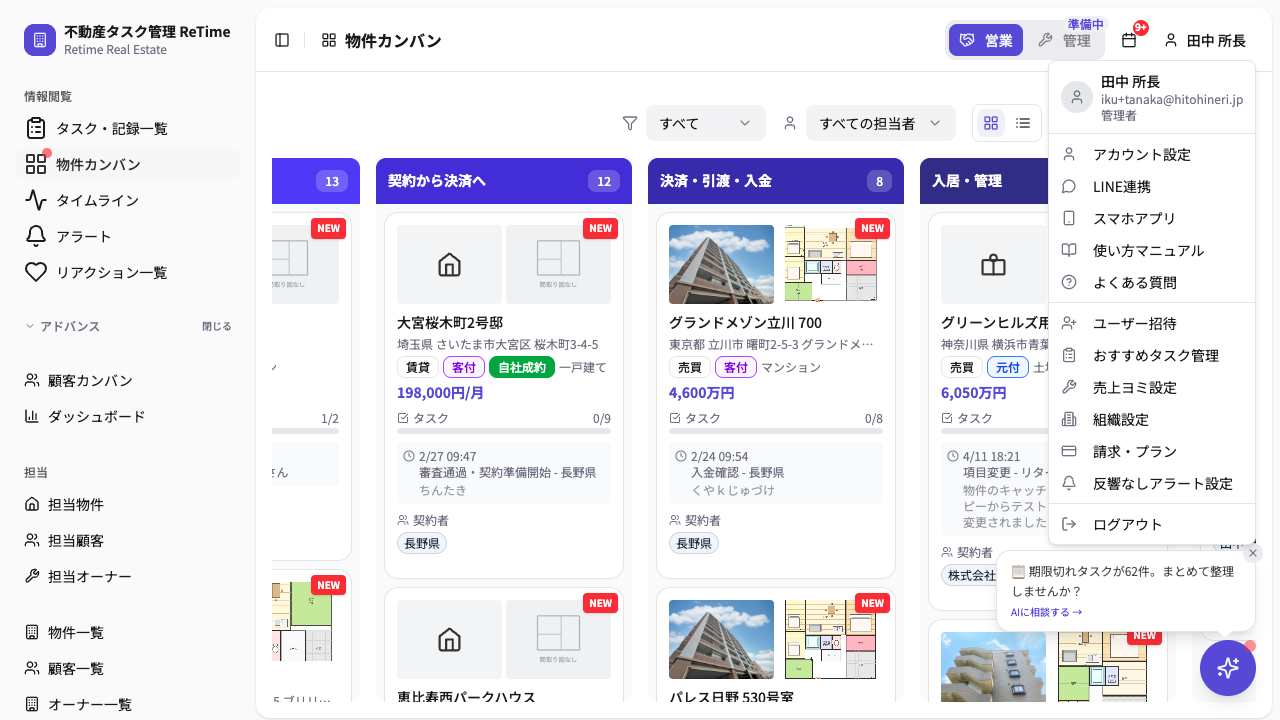Click 入金確認 - 長野県 activity entry
The width and height of the screenshot is (1280, 720).
click(x=776, y=473)
